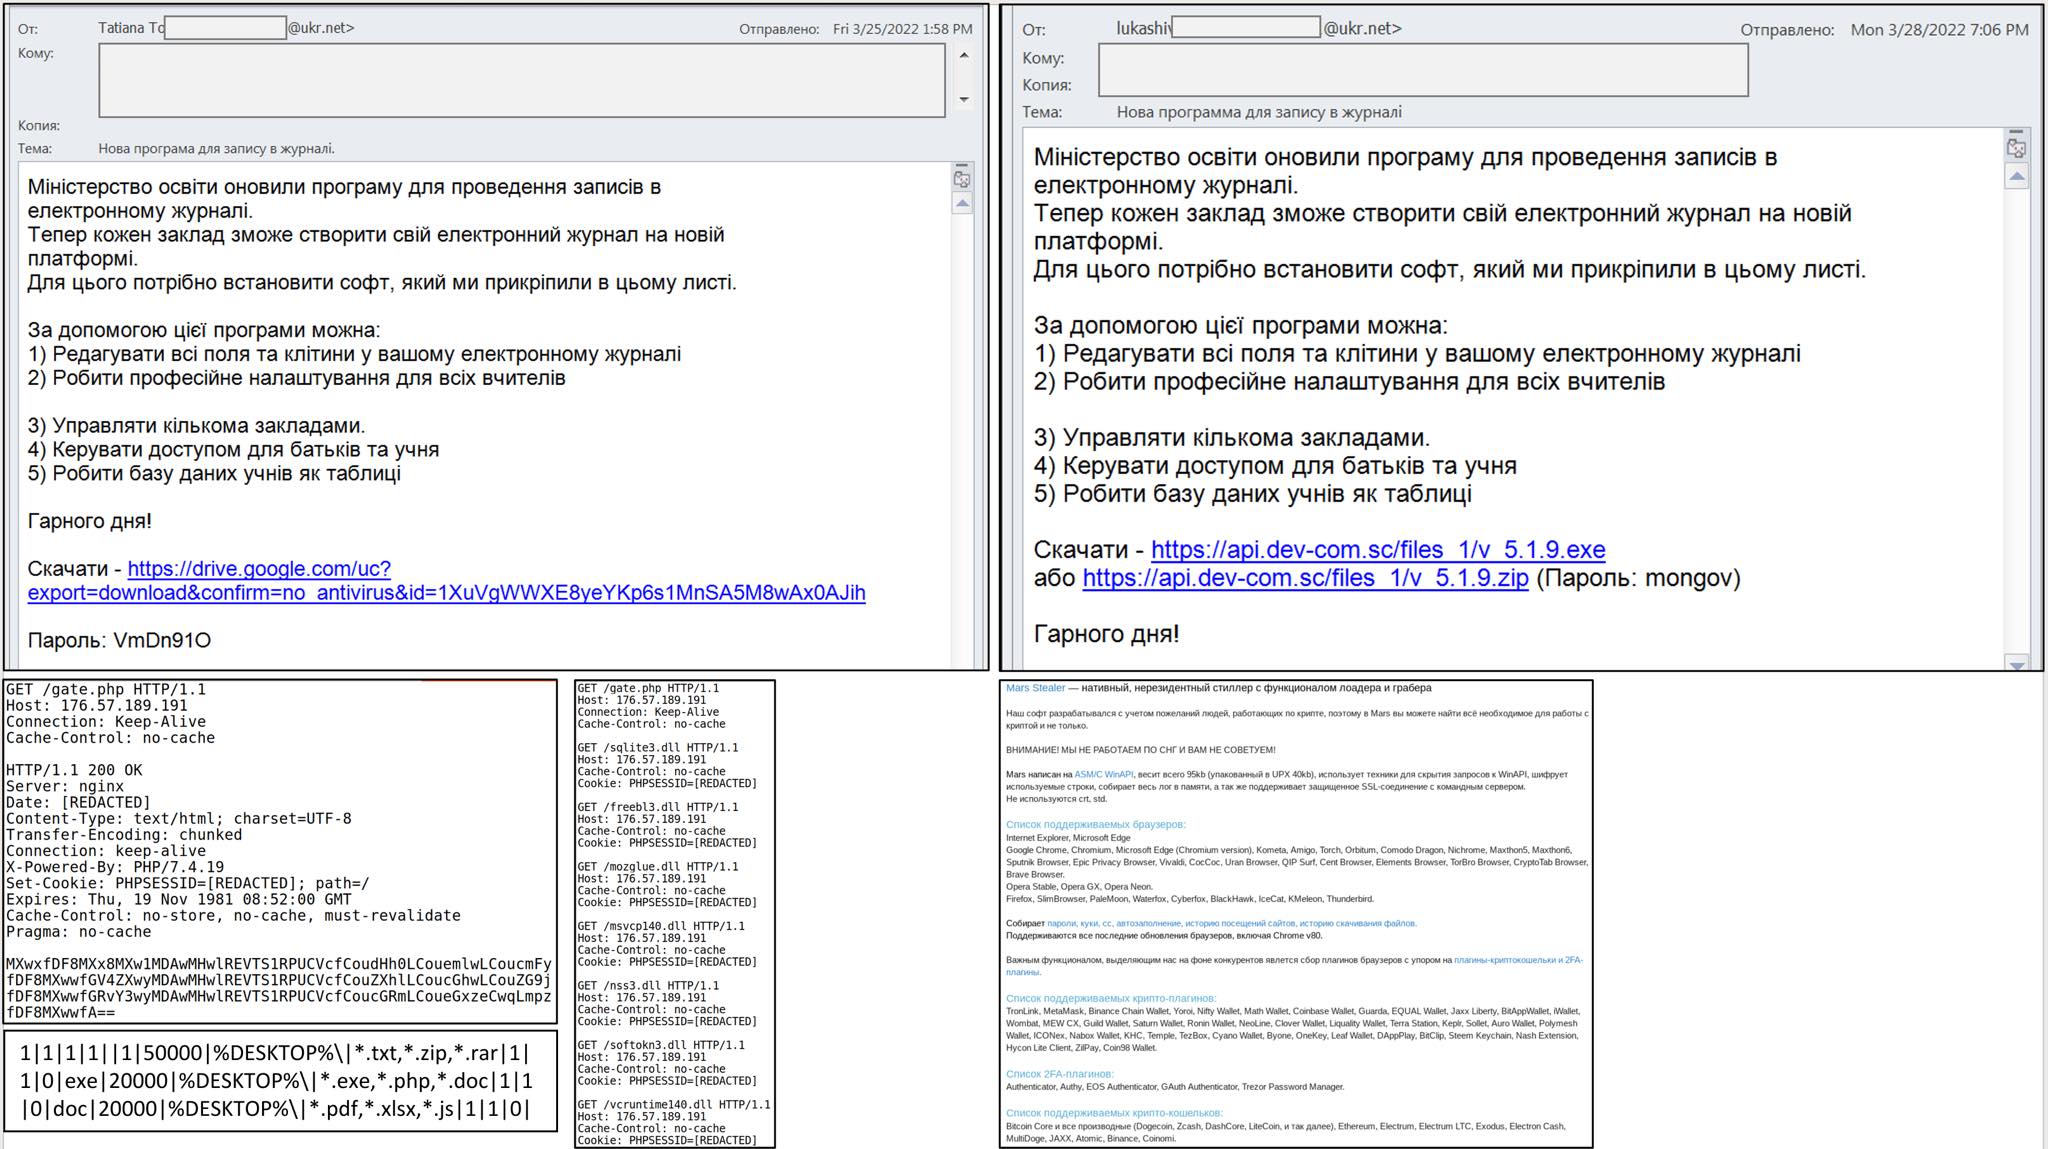Click the right email Кому recipients box

[1422, 70]
